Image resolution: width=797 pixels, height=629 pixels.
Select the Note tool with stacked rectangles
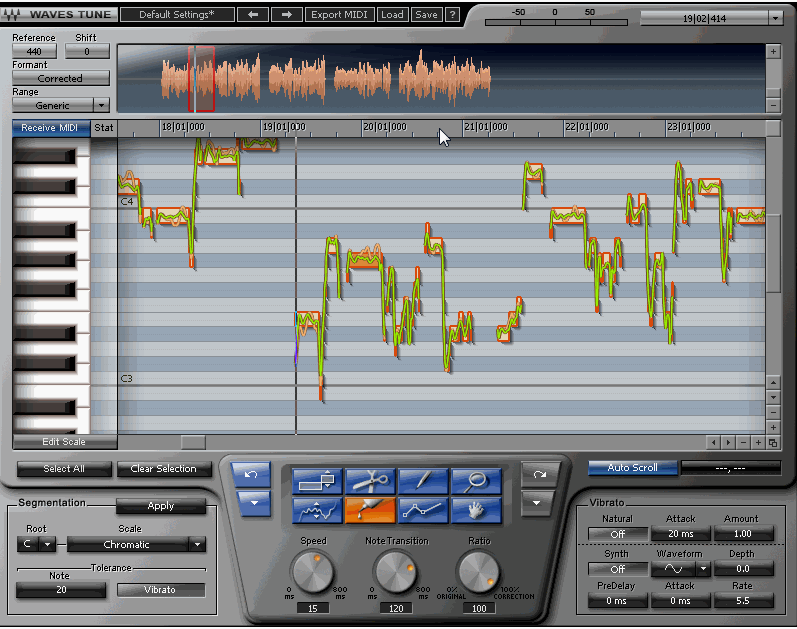tap(317, 481)
